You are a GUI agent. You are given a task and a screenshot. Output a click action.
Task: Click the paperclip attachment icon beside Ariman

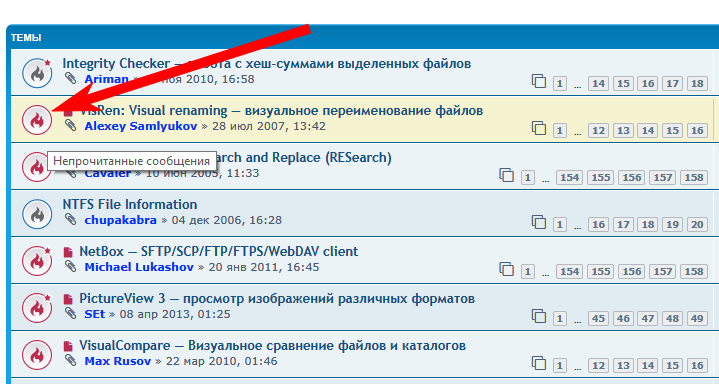tap(71, 78)
